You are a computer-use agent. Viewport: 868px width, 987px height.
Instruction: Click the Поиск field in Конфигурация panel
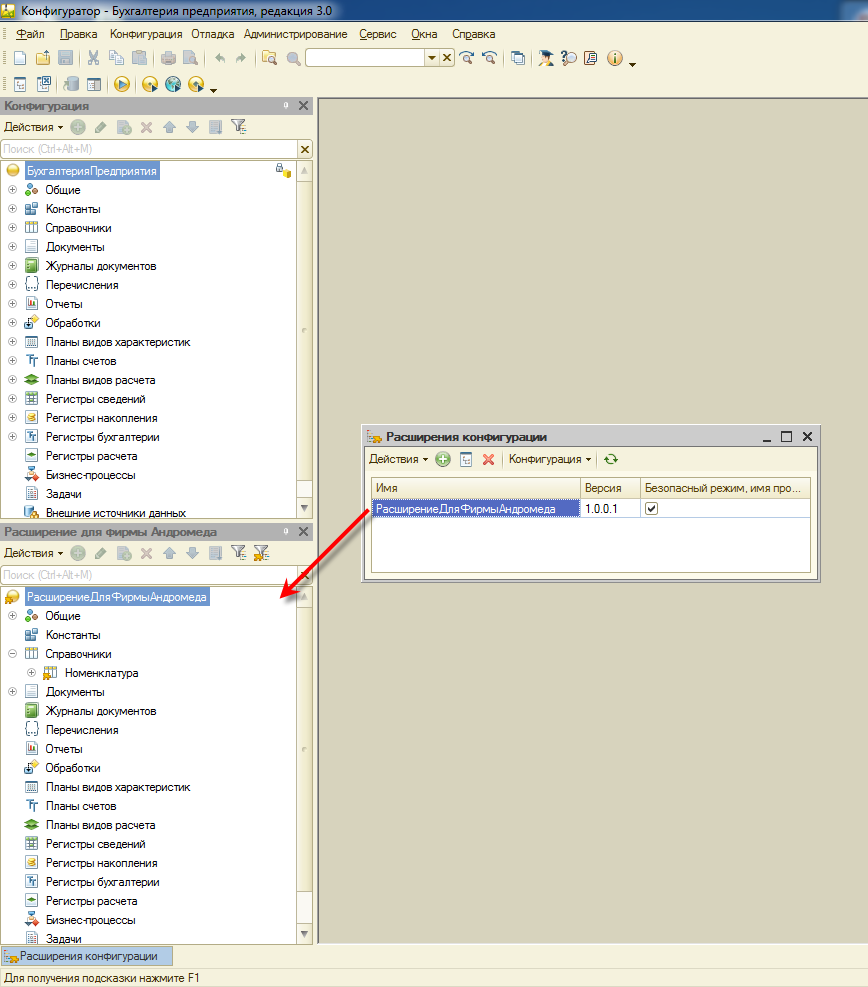[149, 149]
